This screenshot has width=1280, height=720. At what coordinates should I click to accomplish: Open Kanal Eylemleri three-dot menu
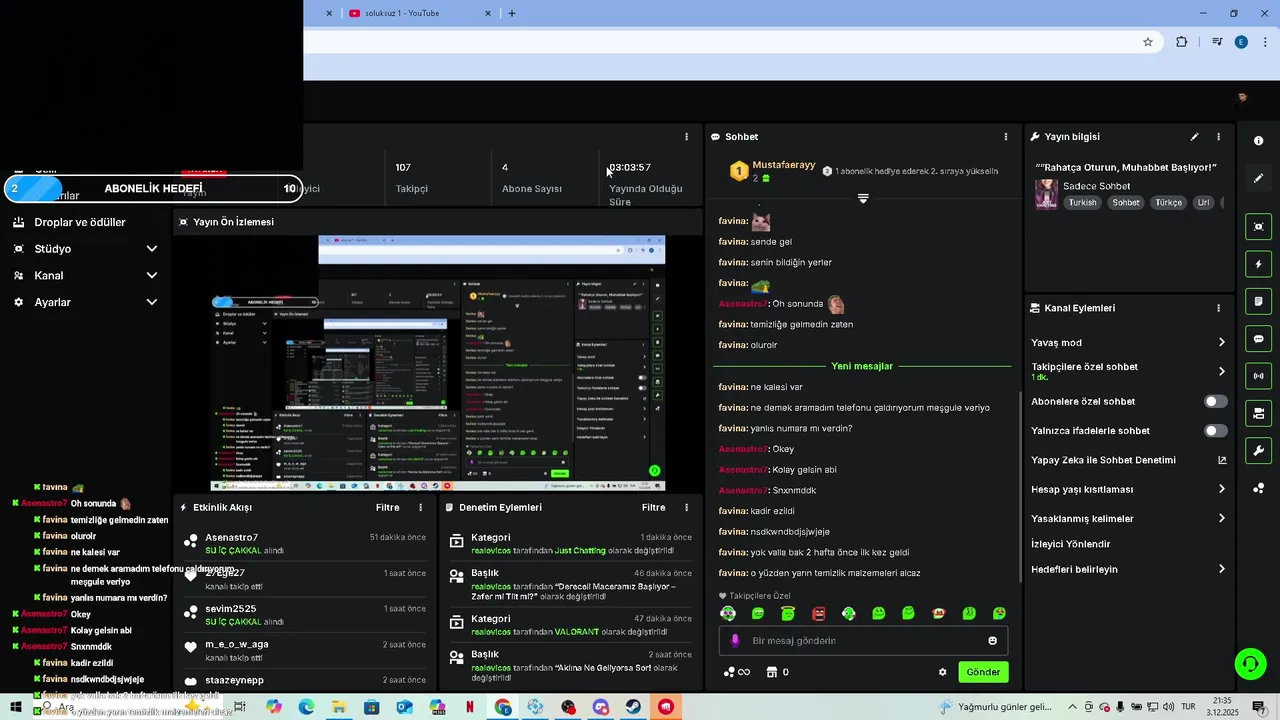(x=1218, y=308)
